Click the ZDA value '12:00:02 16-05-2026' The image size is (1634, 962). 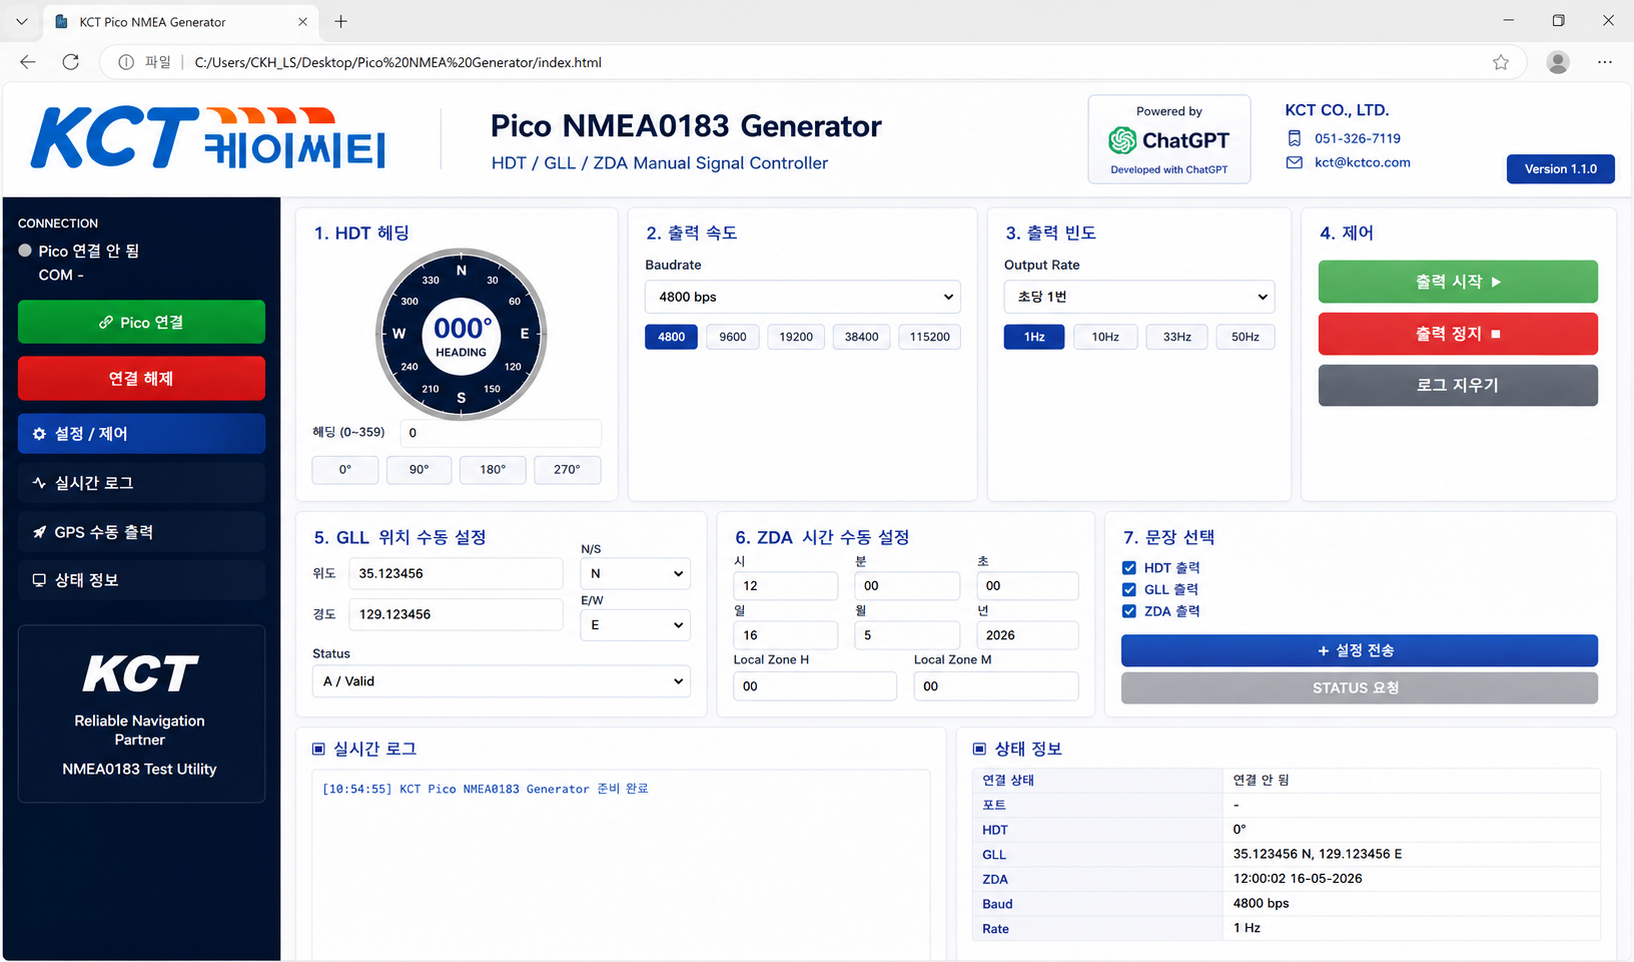(1297, 879)
